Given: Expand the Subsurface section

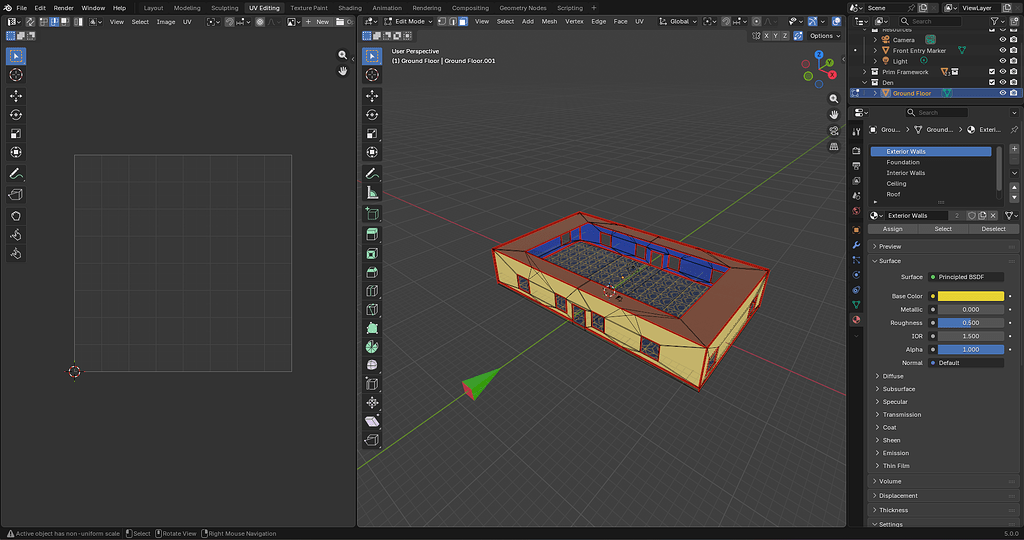Looking at the screenshot, I should 899,389.
